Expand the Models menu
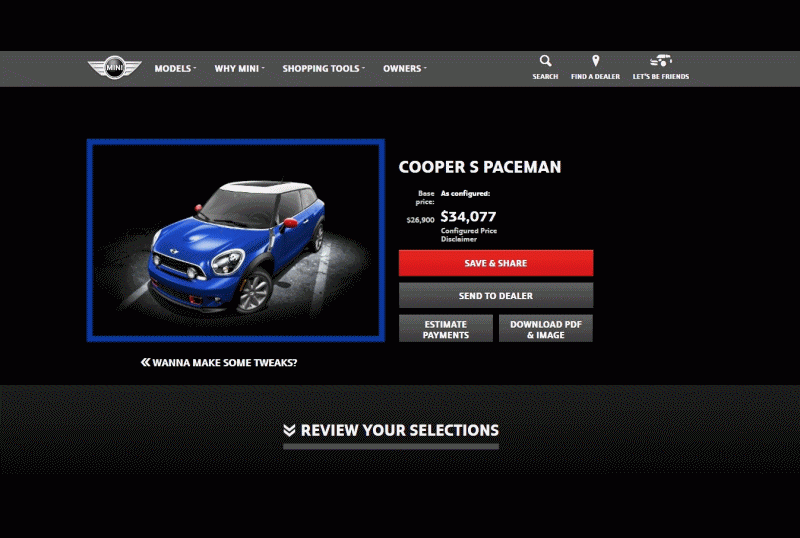Image resolution: width=800 pixels, height=538 pixels. [x=175, y=68]
